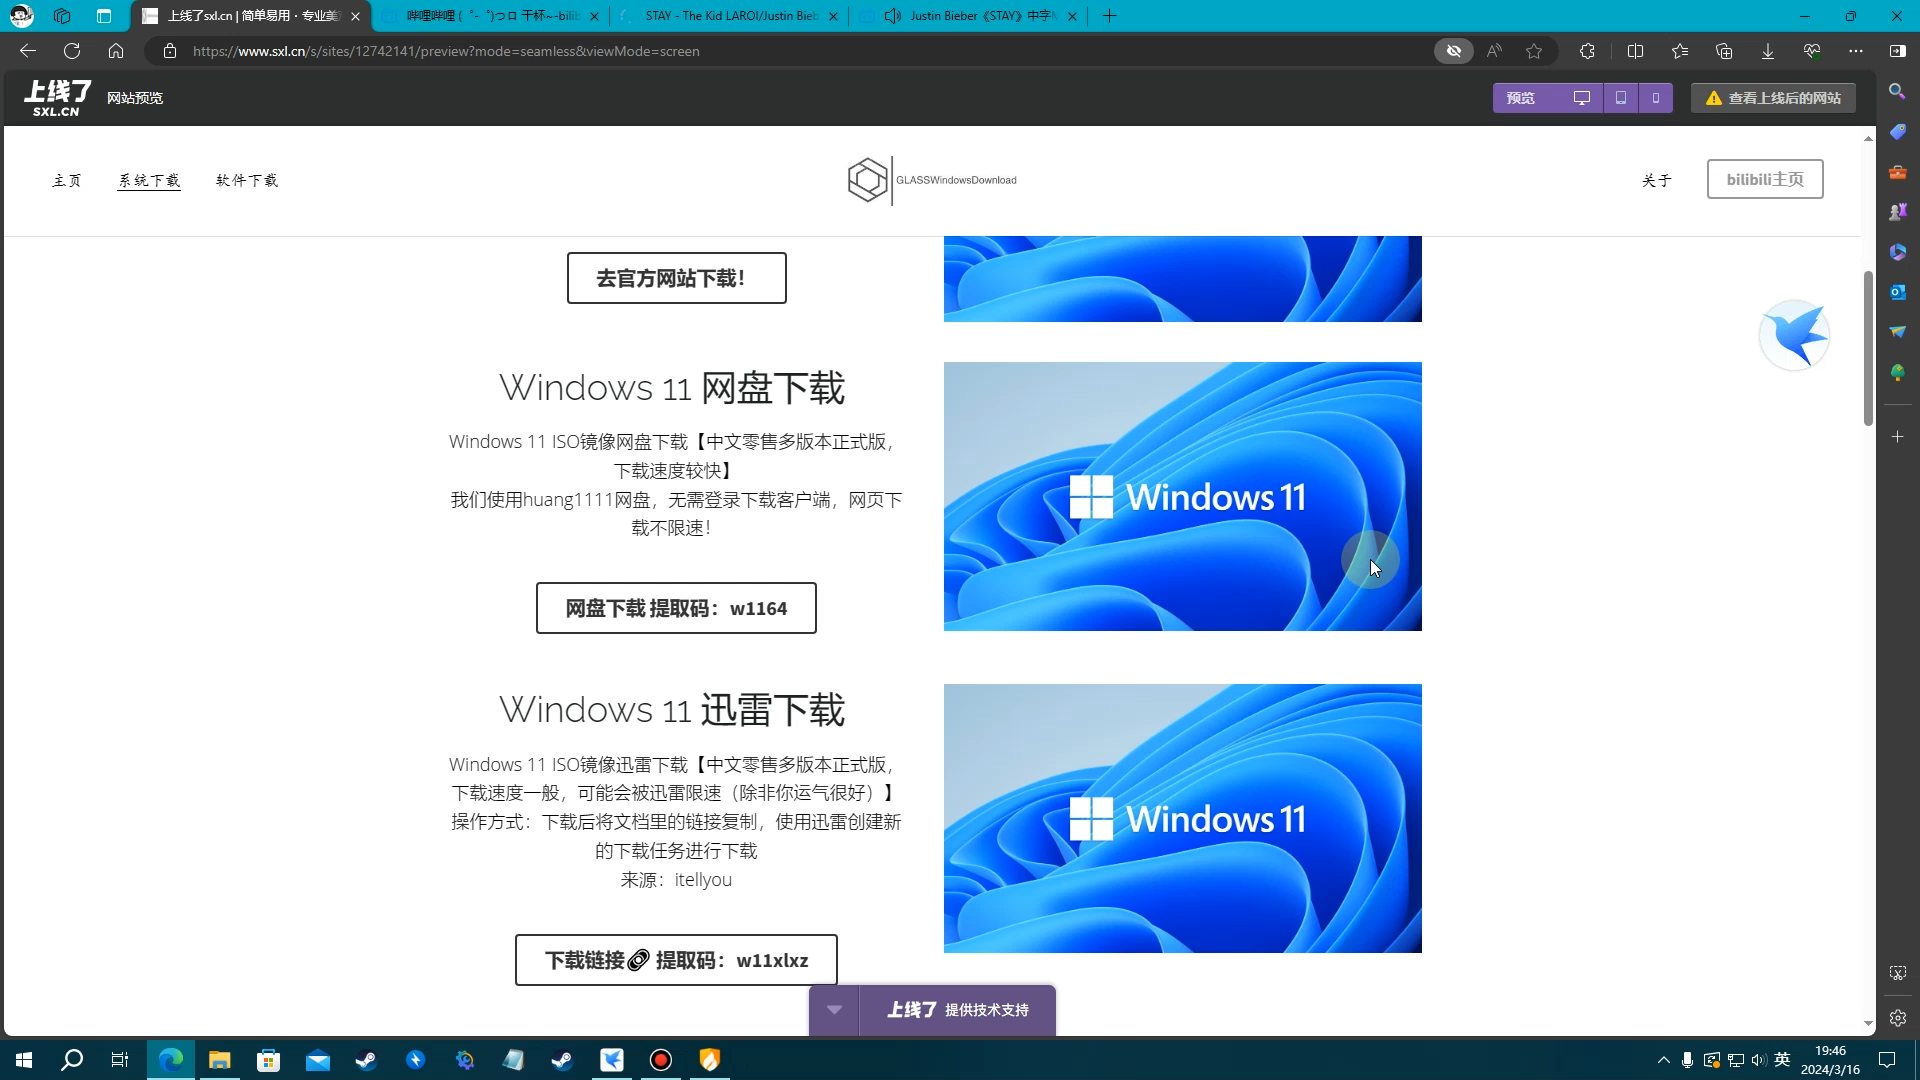
Task: Open Edge workspaces icon in title bar
Action: pos(62,16)
